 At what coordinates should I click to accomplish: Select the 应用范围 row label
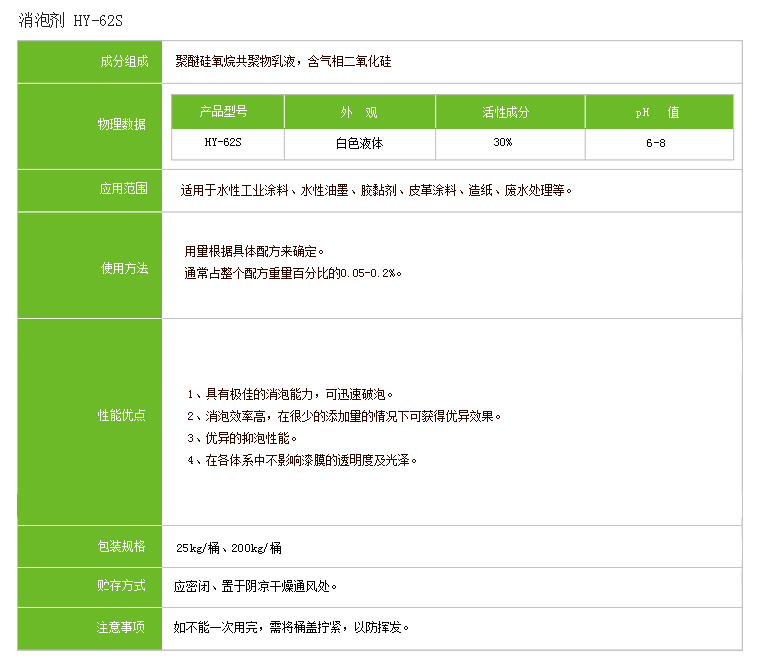[123, 189]
